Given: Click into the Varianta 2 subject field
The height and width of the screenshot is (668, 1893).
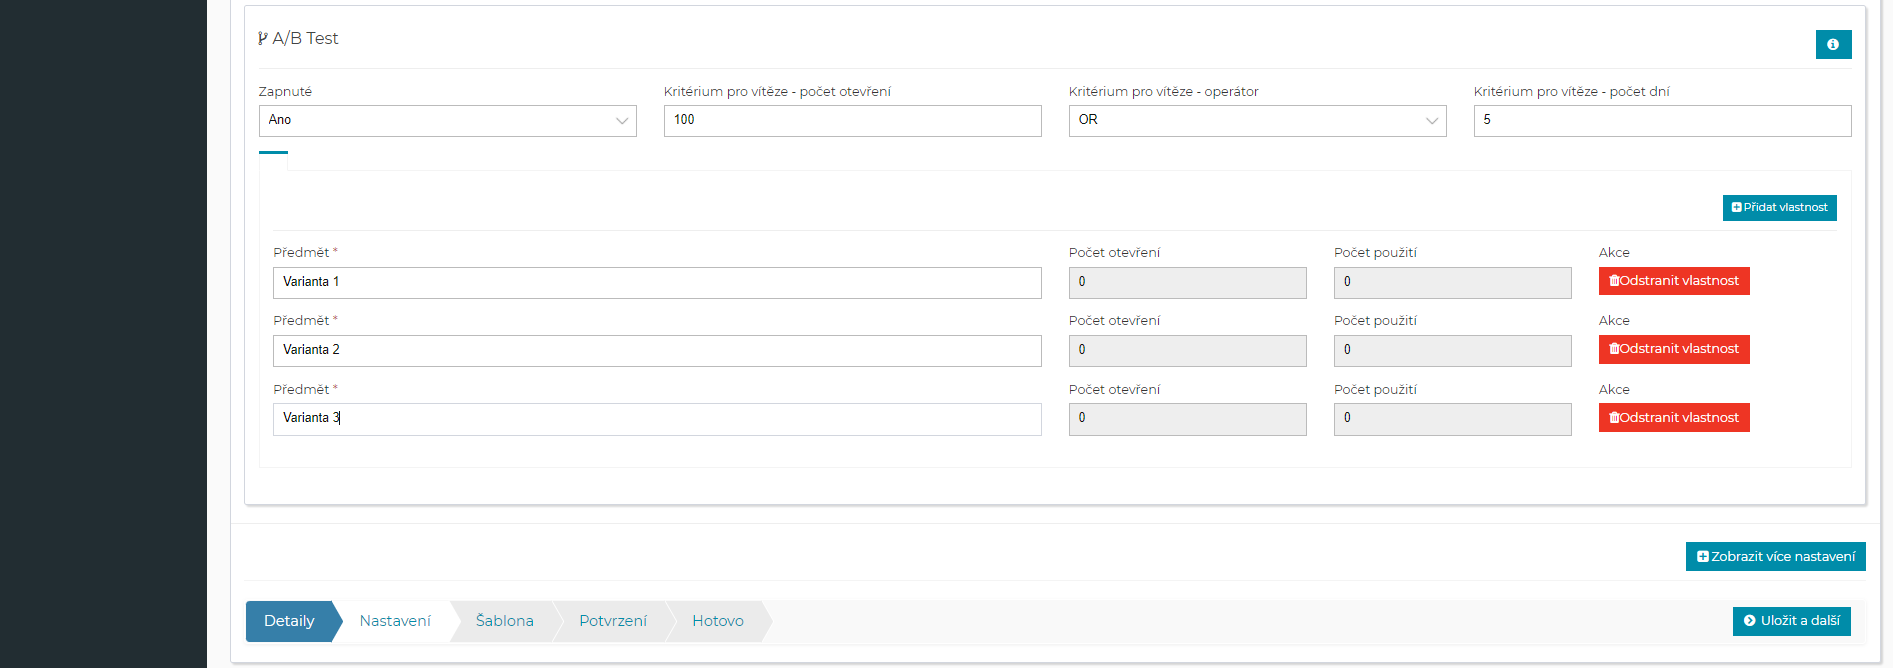Looking at the screenshot, I should pos(656,351).
